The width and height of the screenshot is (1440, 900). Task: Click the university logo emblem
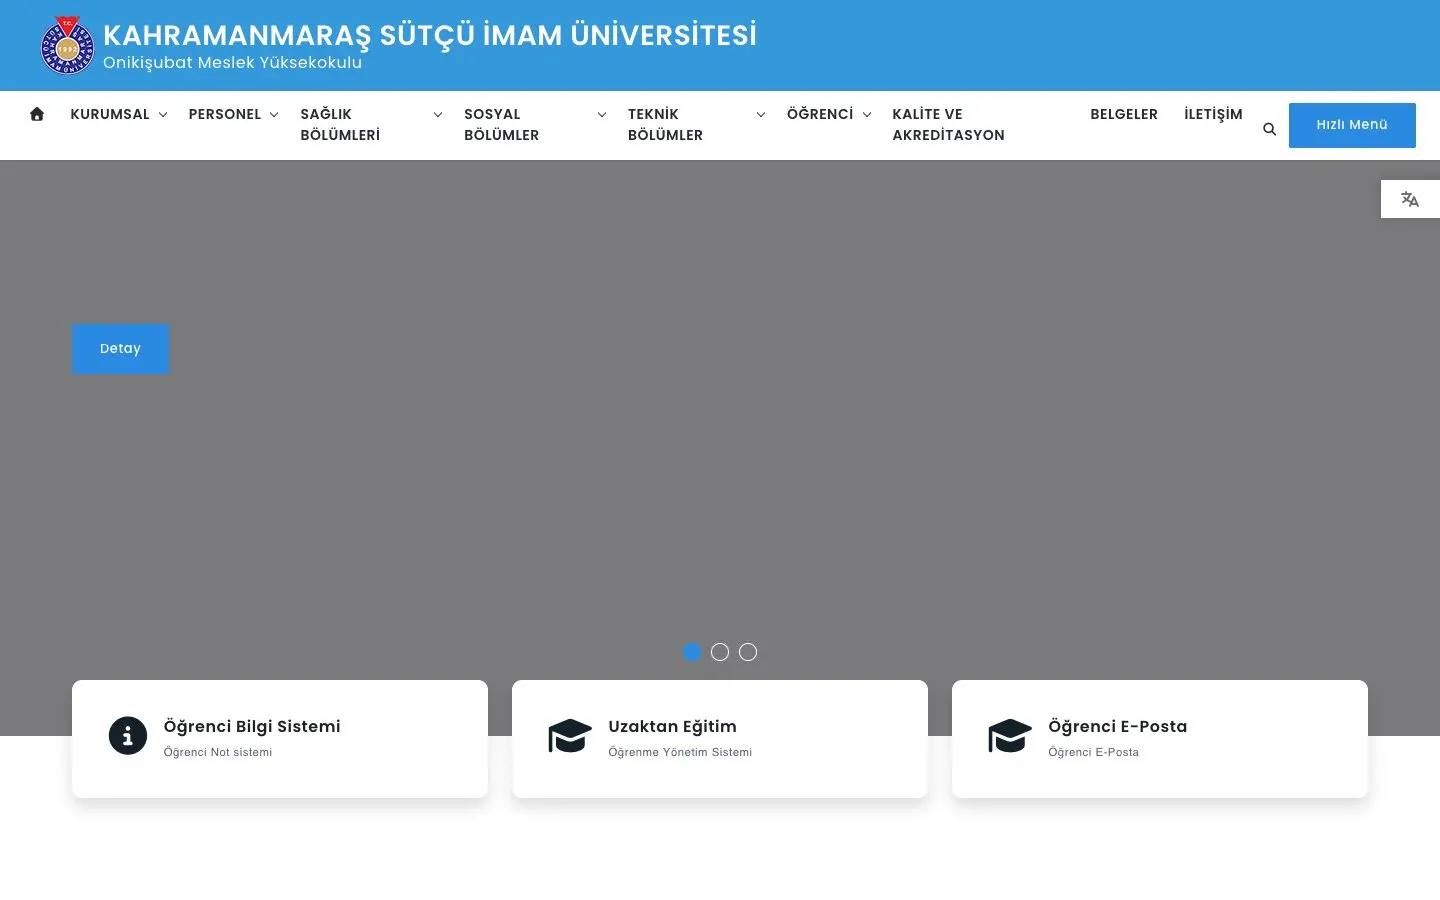click(x=67, y=46)
